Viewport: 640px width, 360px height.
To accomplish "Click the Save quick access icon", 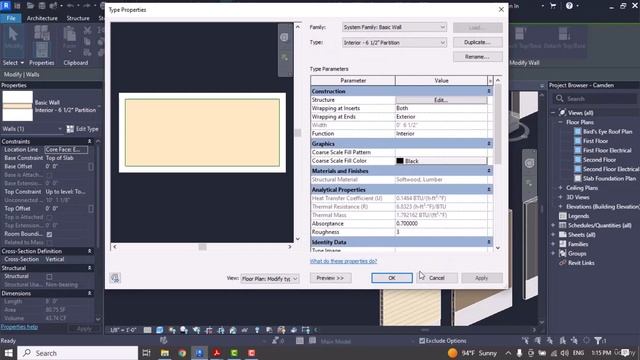I will point(42,6).
